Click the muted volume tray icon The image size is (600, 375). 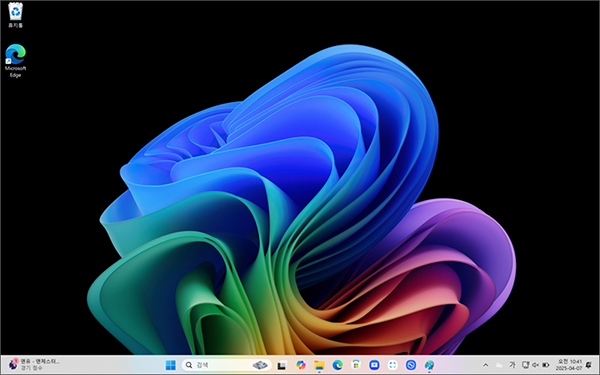coord(536,365)
